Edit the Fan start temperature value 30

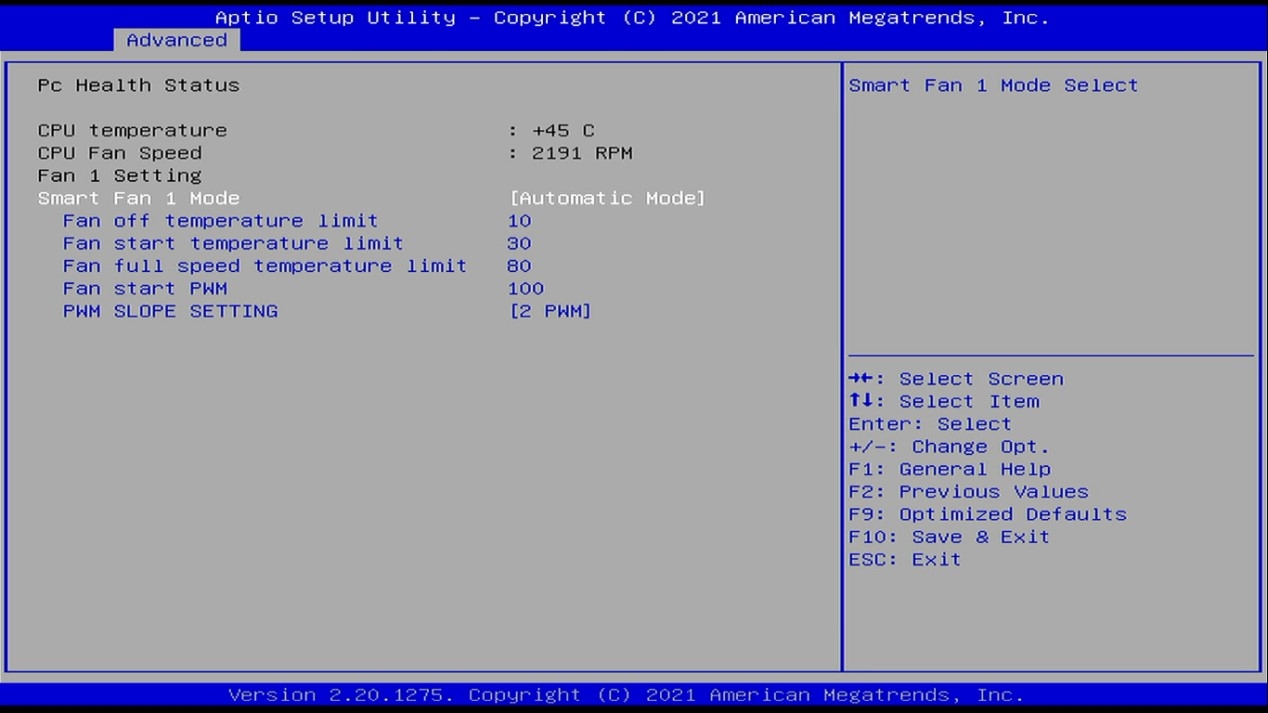pyautogui.click(x=519, y=244)
